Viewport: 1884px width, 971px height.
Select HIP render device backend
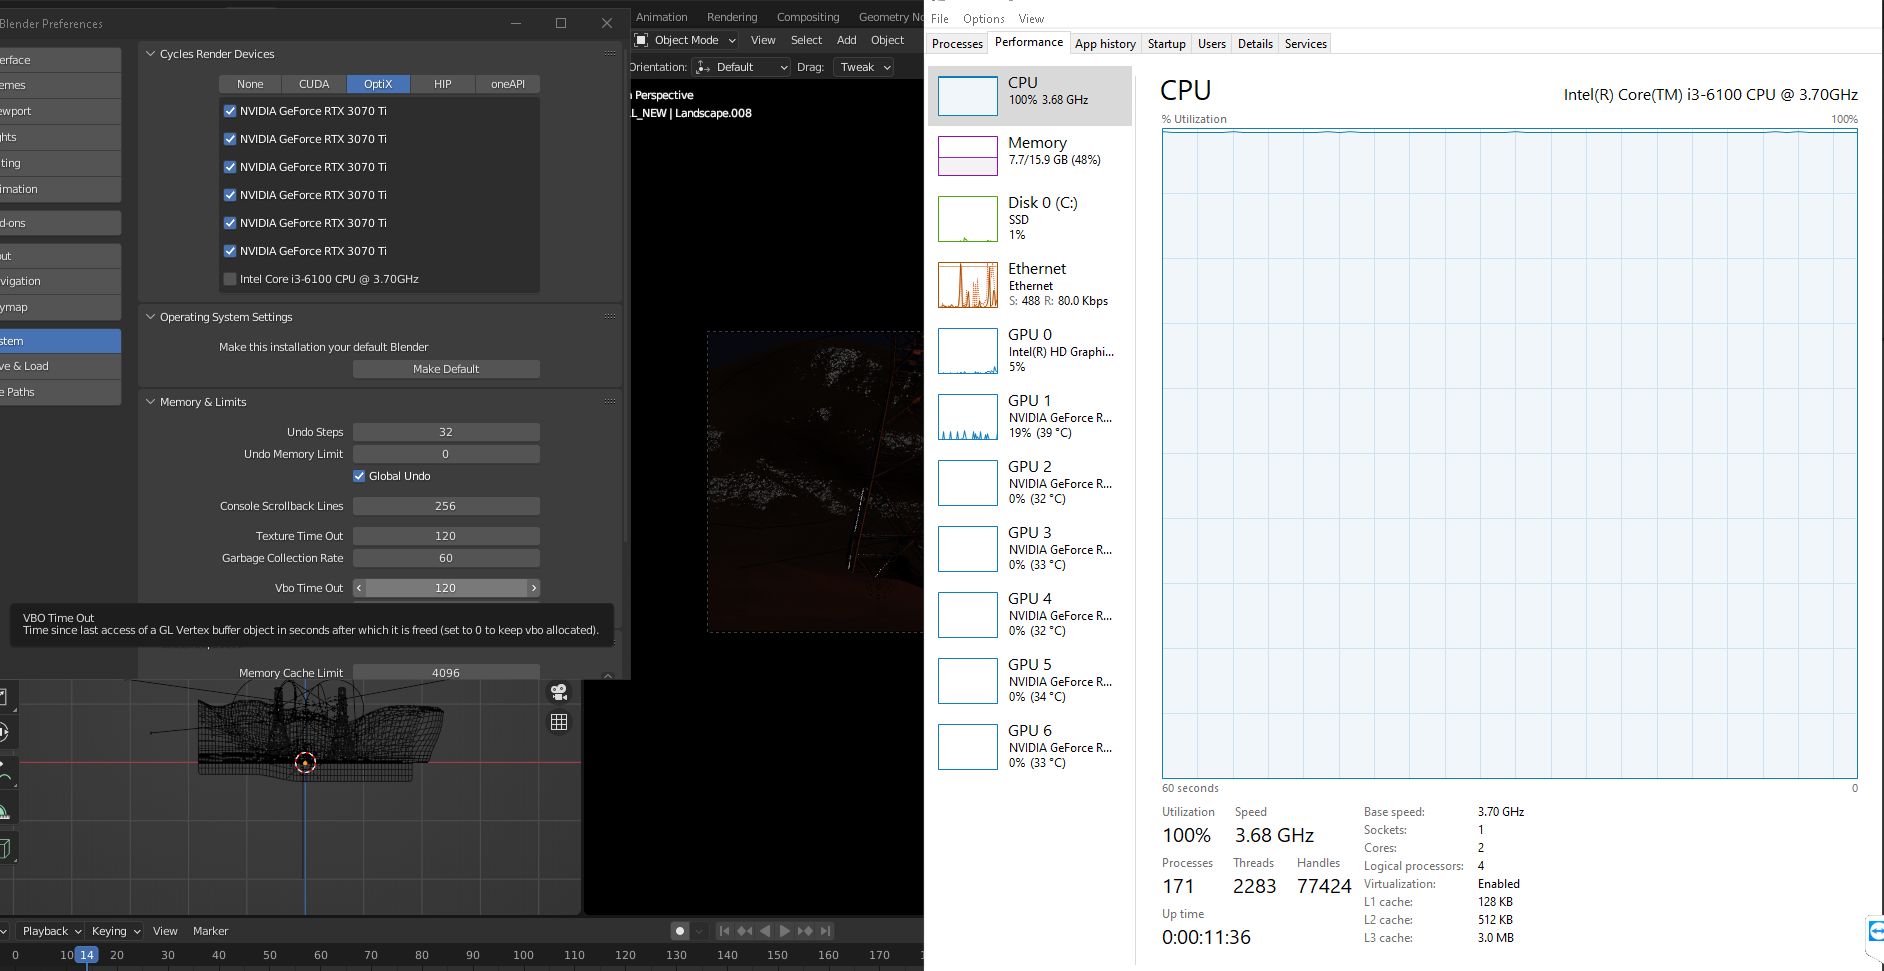443,84
